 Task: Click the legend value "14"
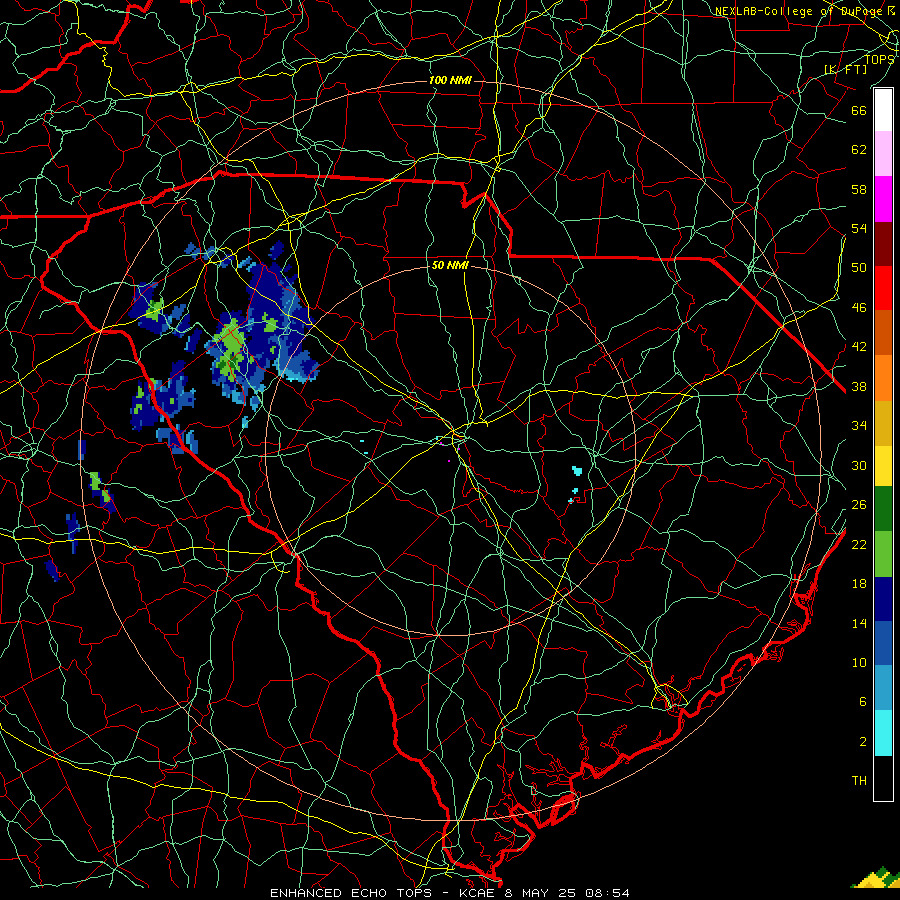[859, 623]
